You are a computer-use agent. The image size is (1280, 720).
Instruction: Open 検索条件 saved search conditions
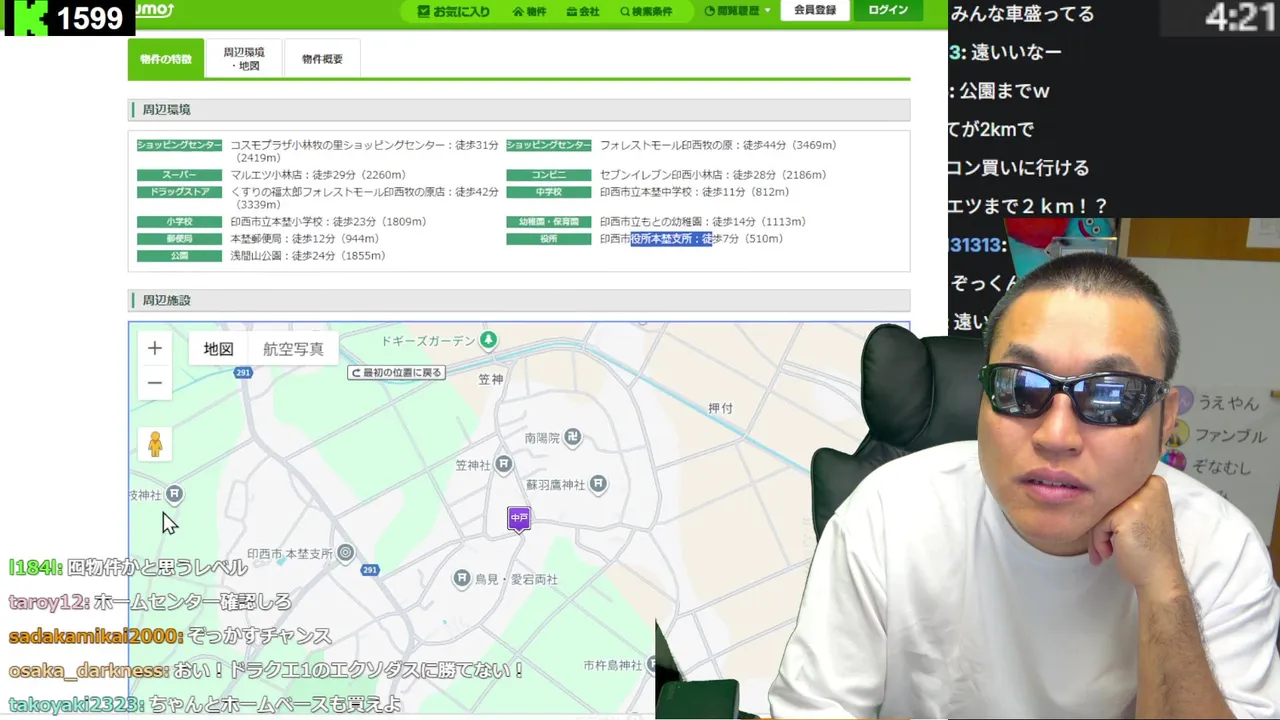[x=646, y=11]
